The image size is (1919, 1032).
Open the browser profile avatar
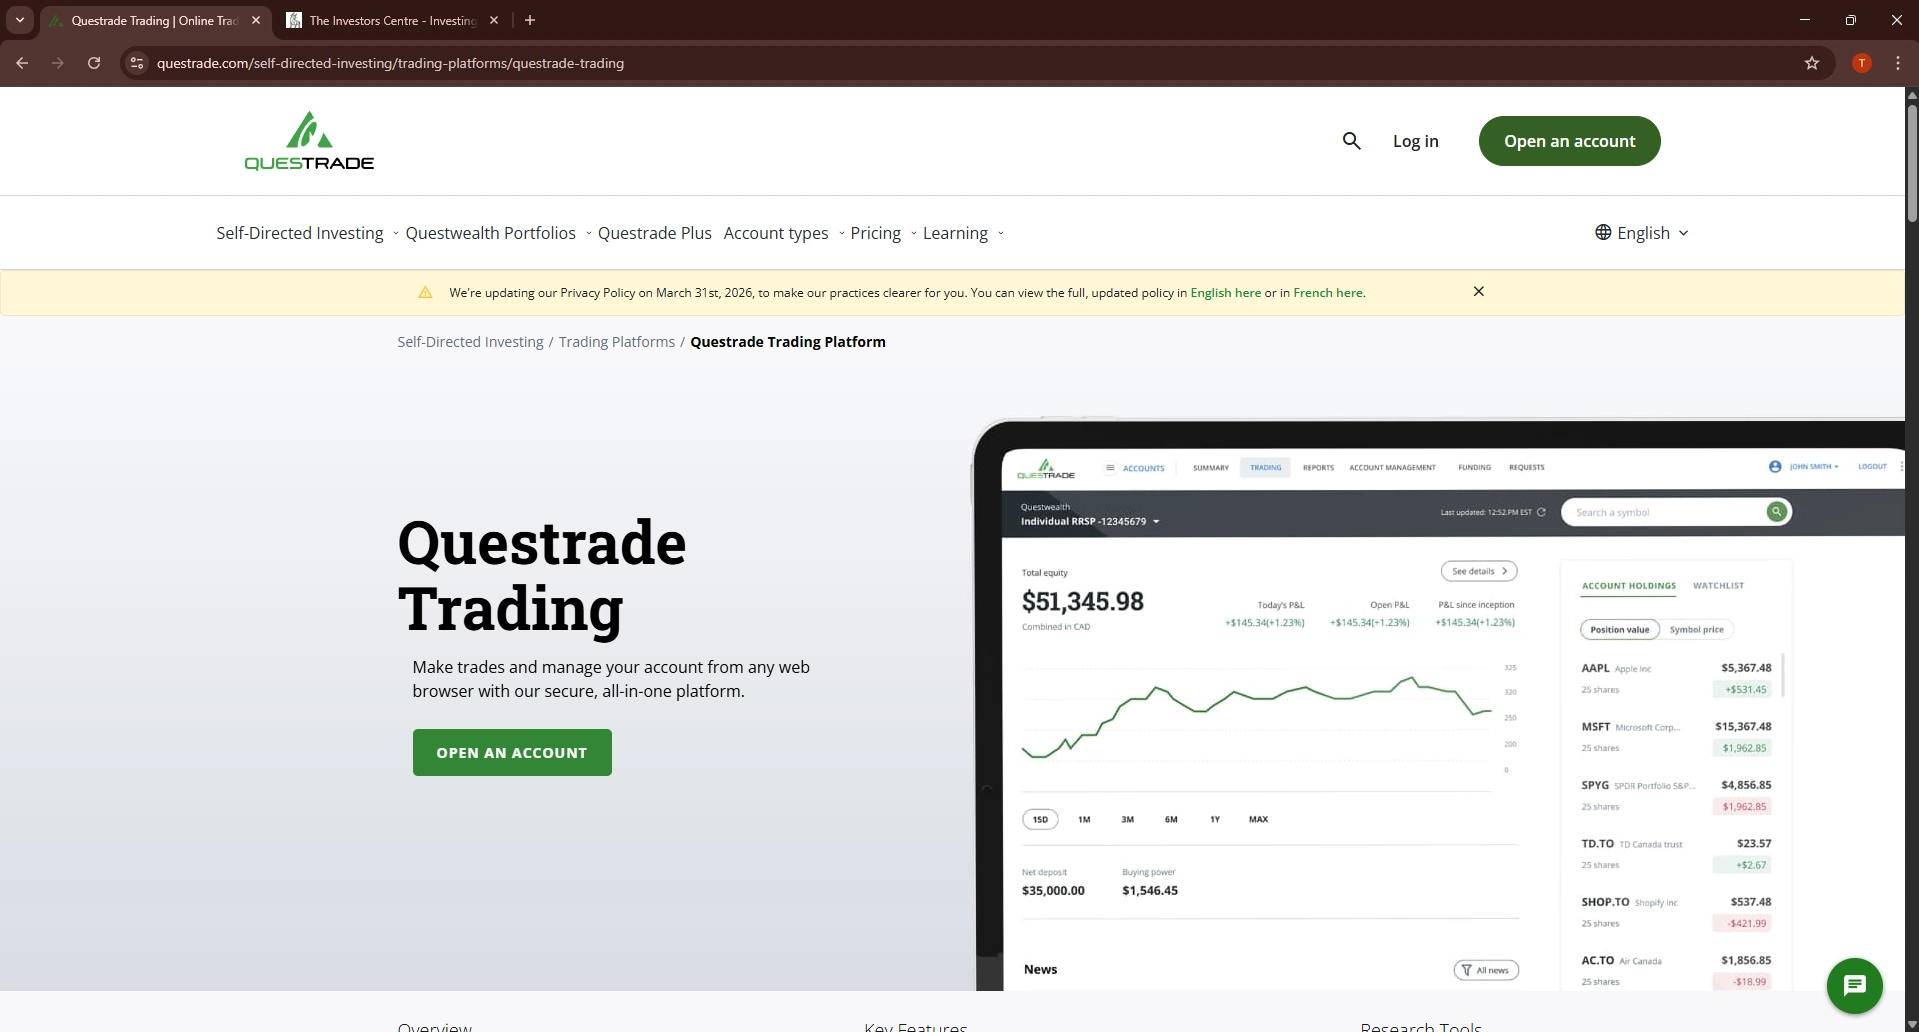click(1861, 63)
